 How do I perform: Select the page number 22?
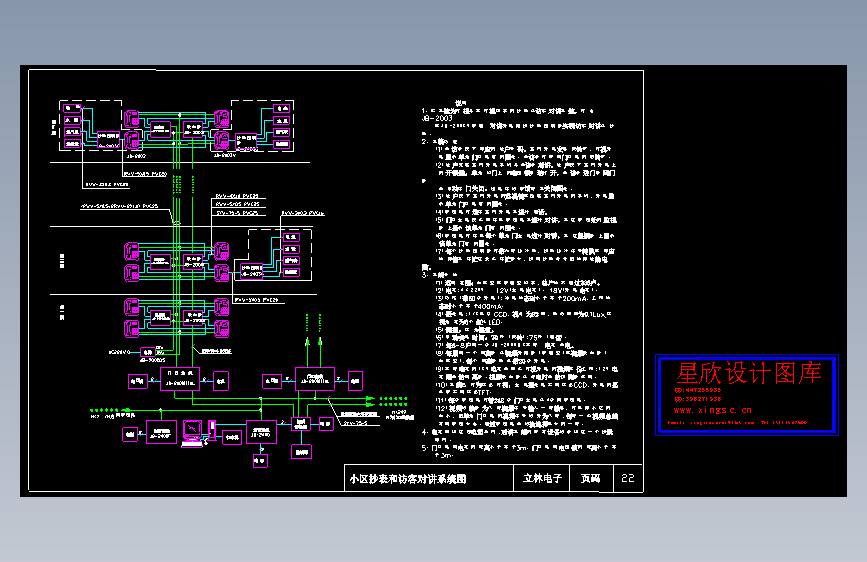coord(628,478)
